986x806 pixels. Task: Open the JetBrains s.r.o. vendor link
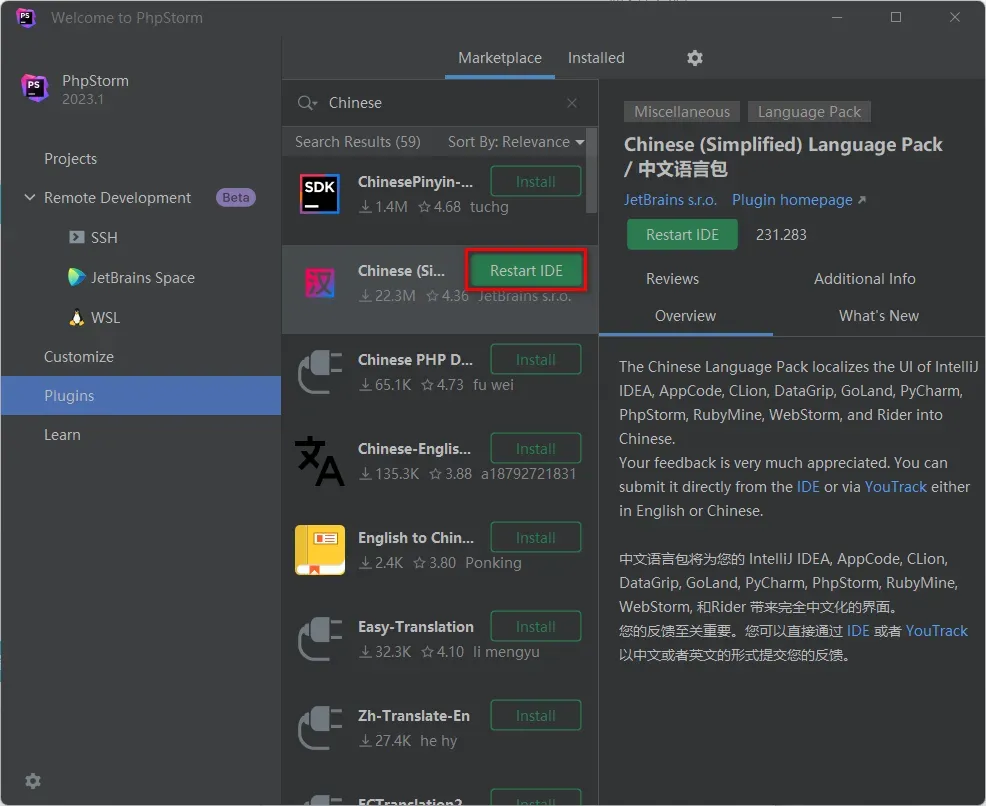670,200
